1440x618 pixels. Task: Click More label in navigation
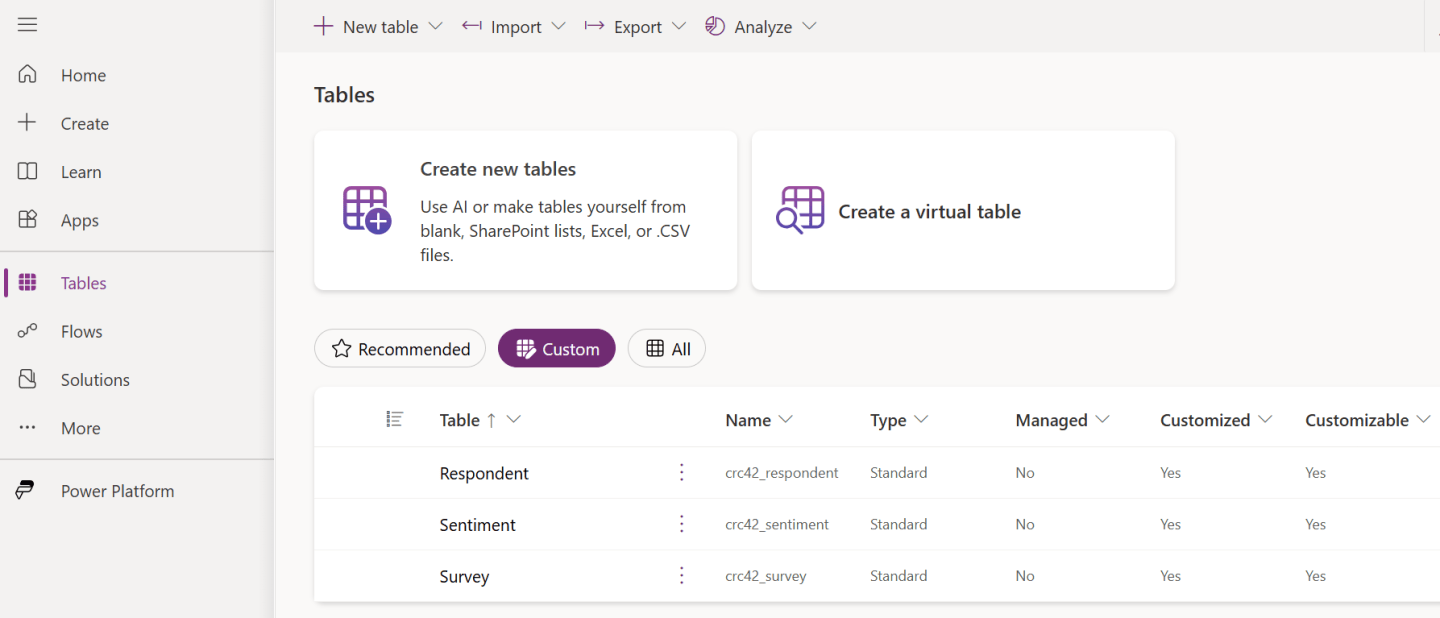click(81, 428)
